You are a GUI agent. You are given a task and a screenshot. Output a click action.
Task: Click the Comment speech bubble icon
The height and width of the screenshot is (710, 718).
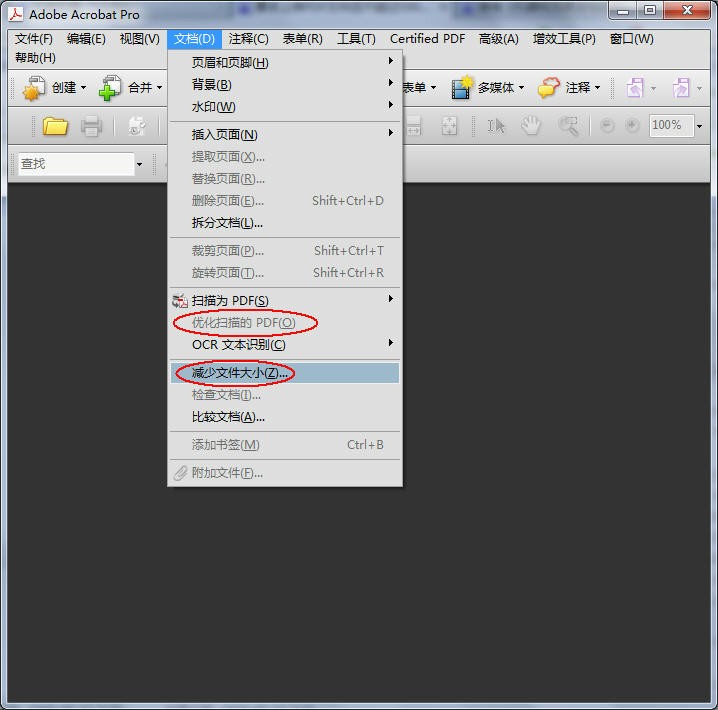(x=549, y=87)
